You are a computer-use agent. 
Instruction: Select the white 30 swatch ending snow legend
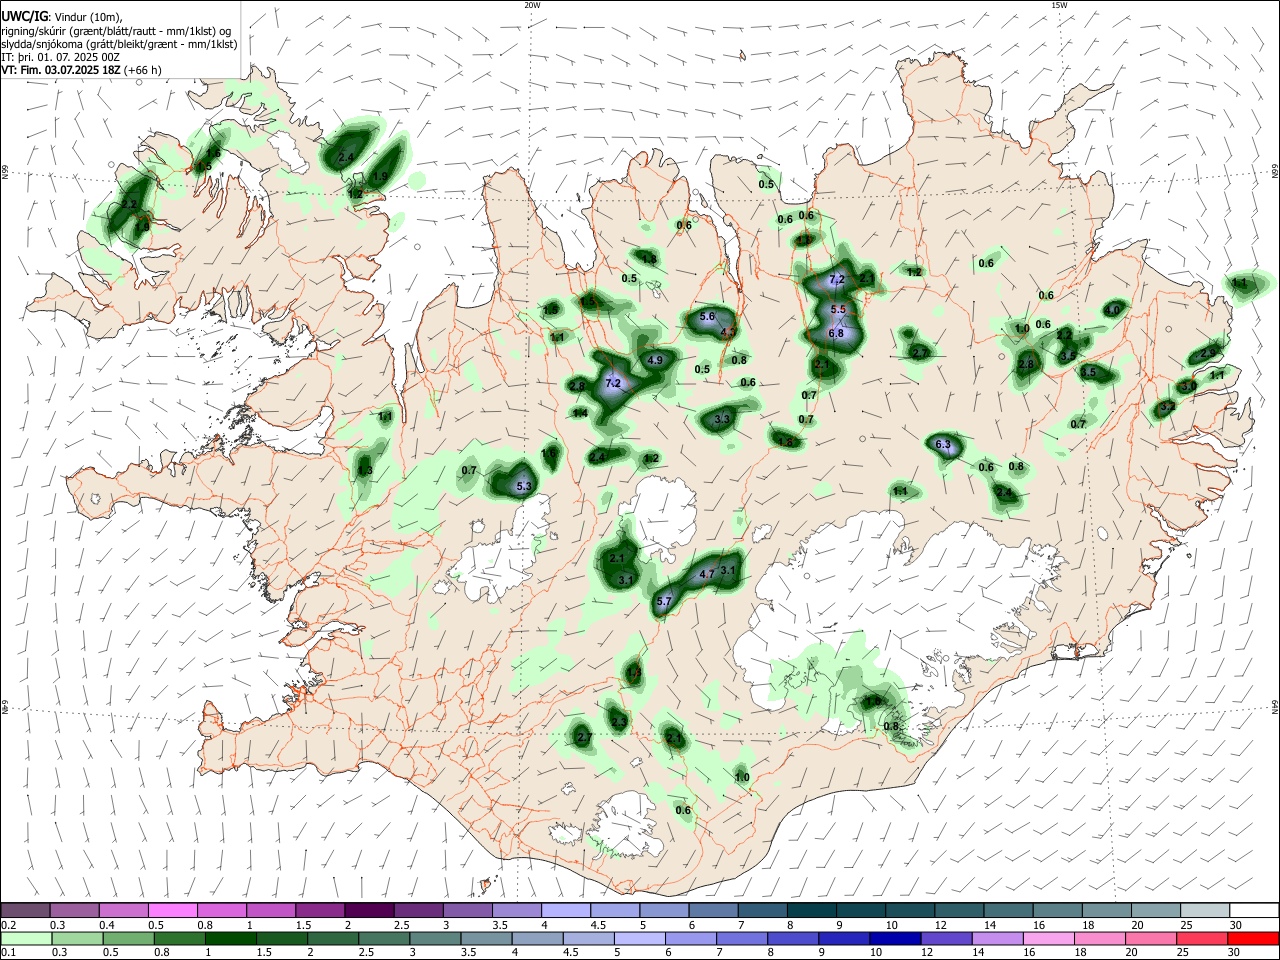tap(1253, 911)
